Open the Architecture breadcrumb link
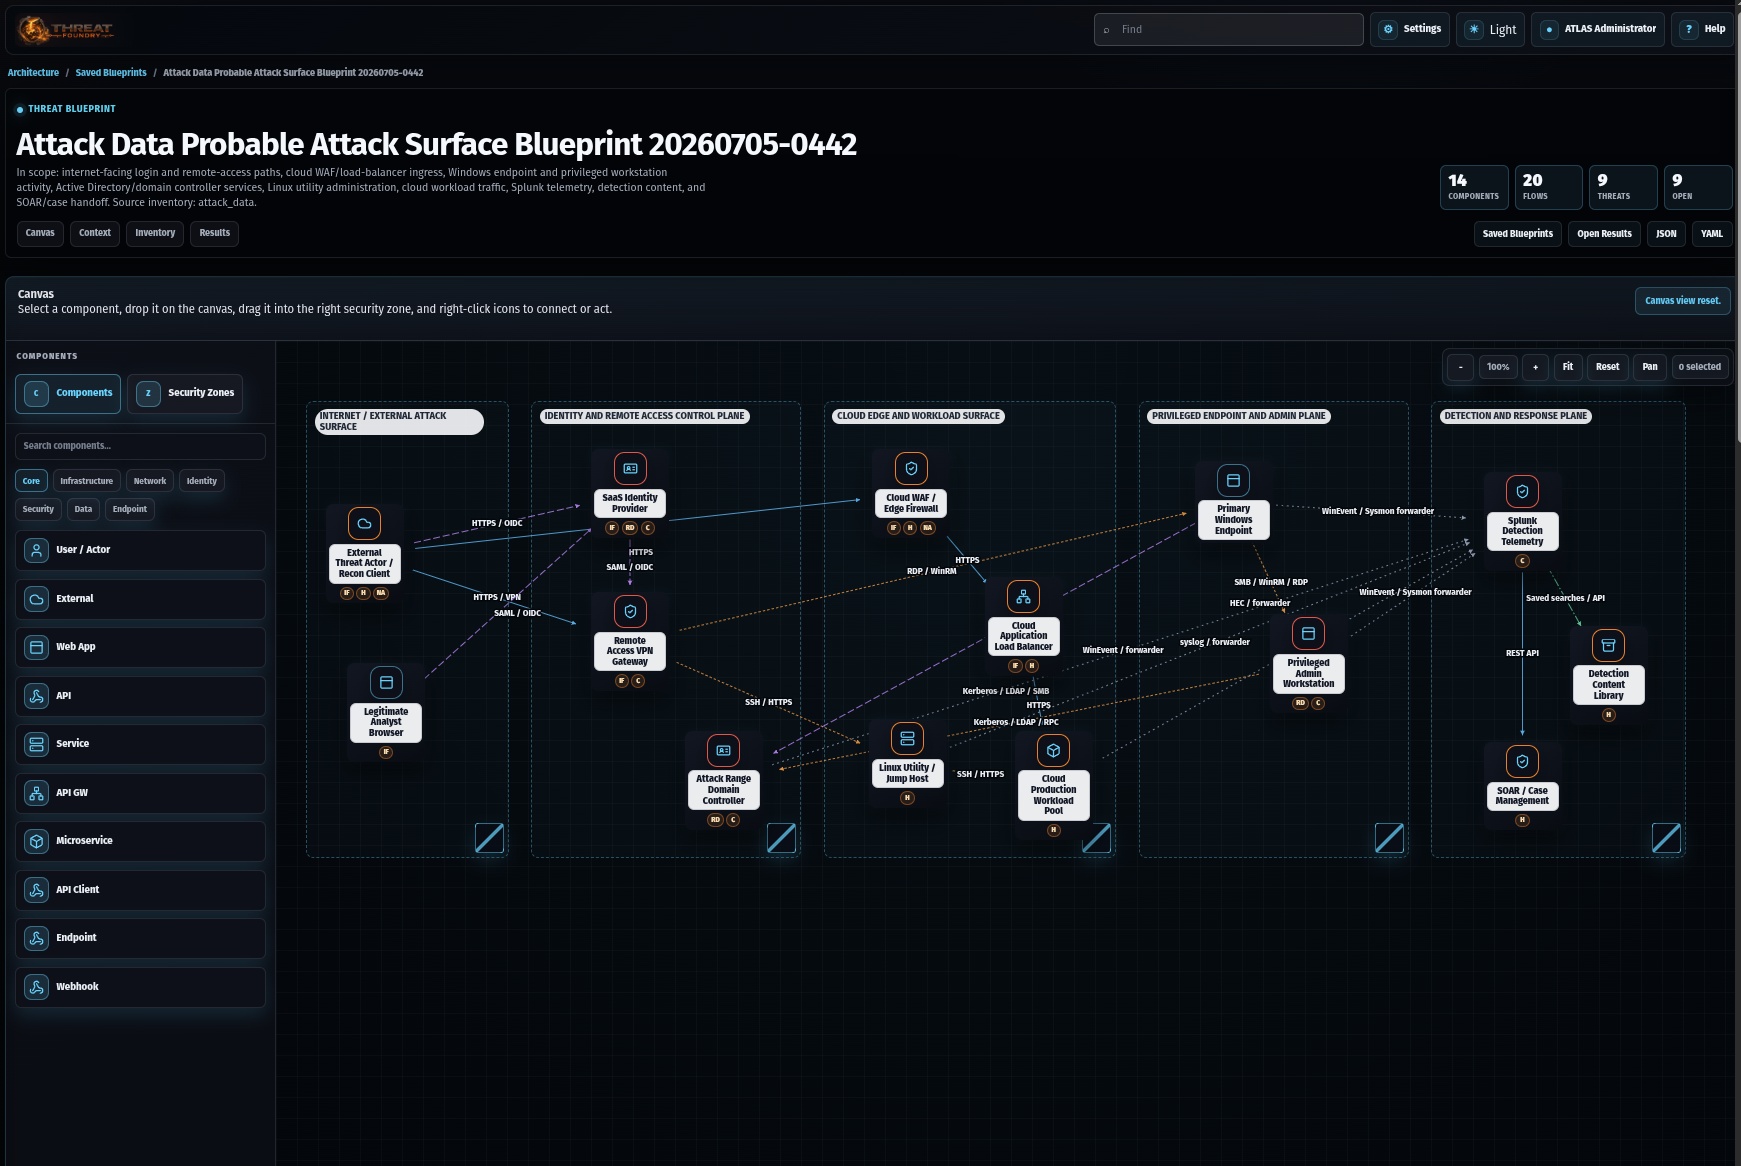 tap(33, 72)
